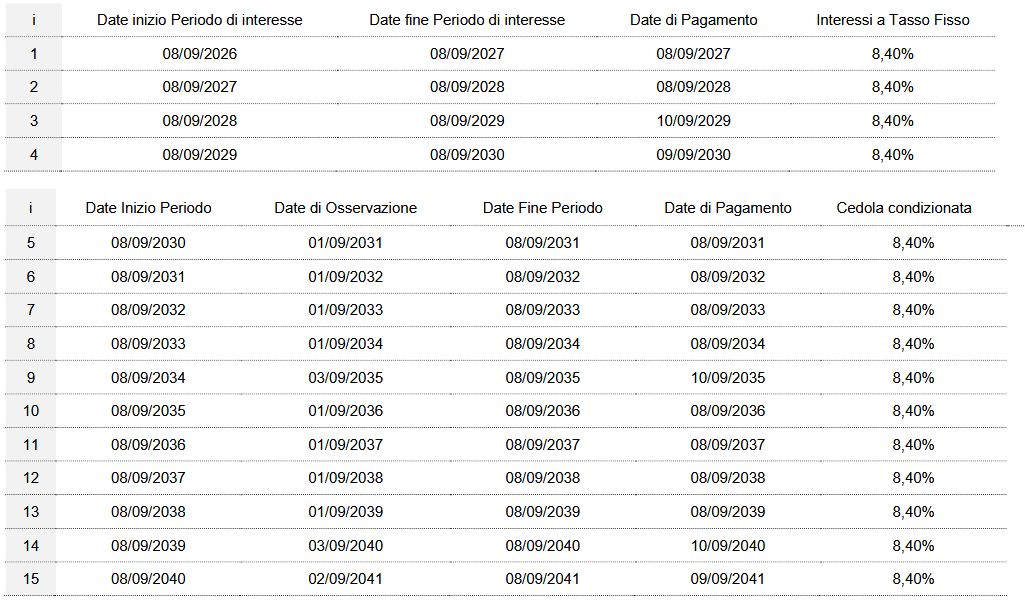The height and width of the screenshot is (603, 1025).
Task: Click payment date 10/09/2040 in row 14
Action: (728, 546)
